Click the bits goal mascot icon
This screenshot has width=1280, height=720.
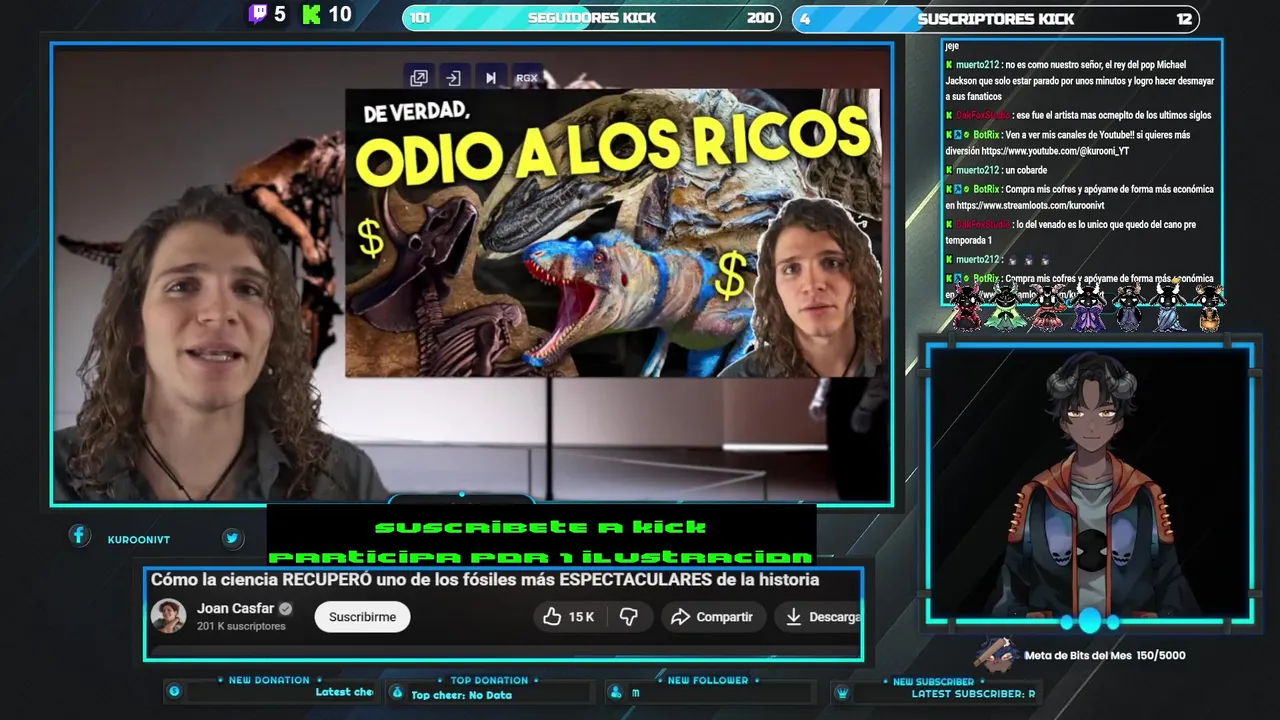pos(997,654)
